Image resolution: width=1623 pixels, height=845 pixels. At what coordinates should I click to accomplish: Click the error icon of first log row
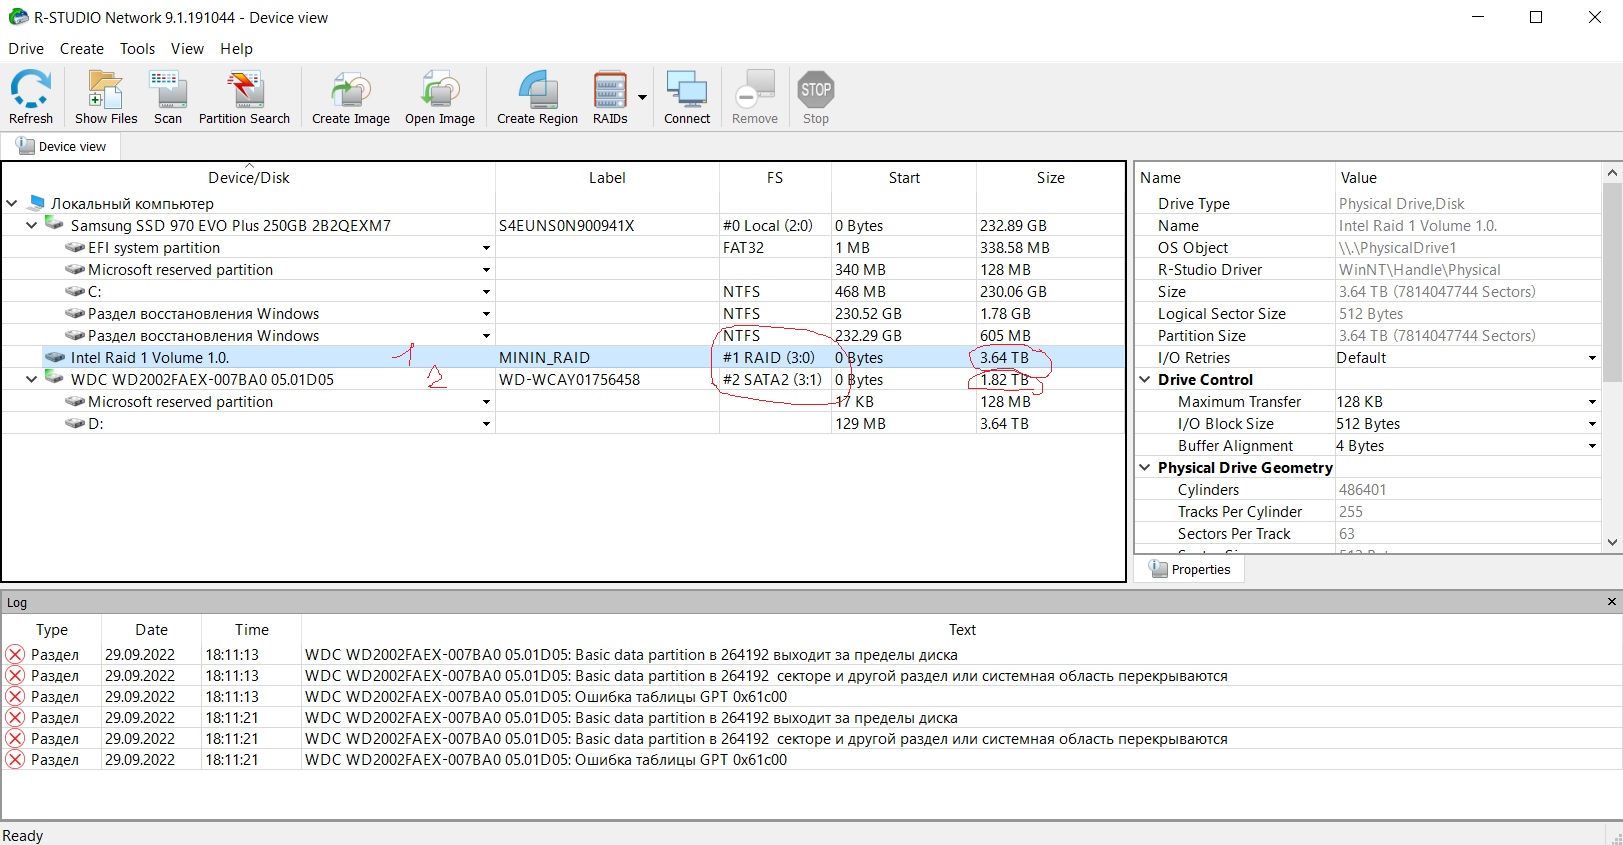click(15, 654)
